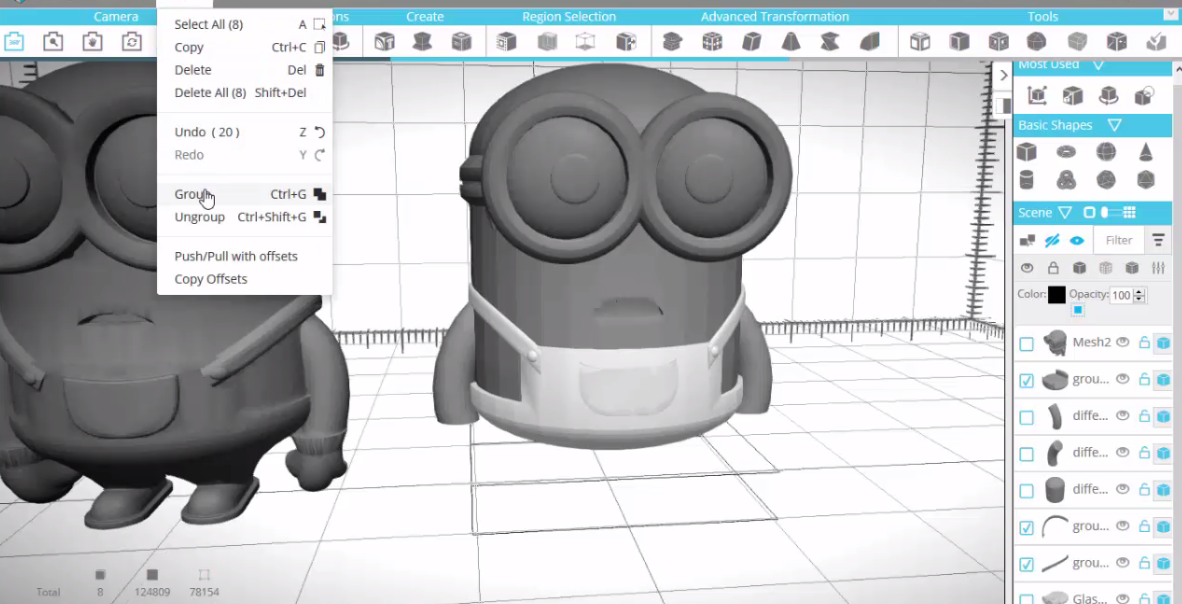This screenshot has height=604, width=1182.
Task: Select the dotted lattice cube transformation icon
Action: 712,41
